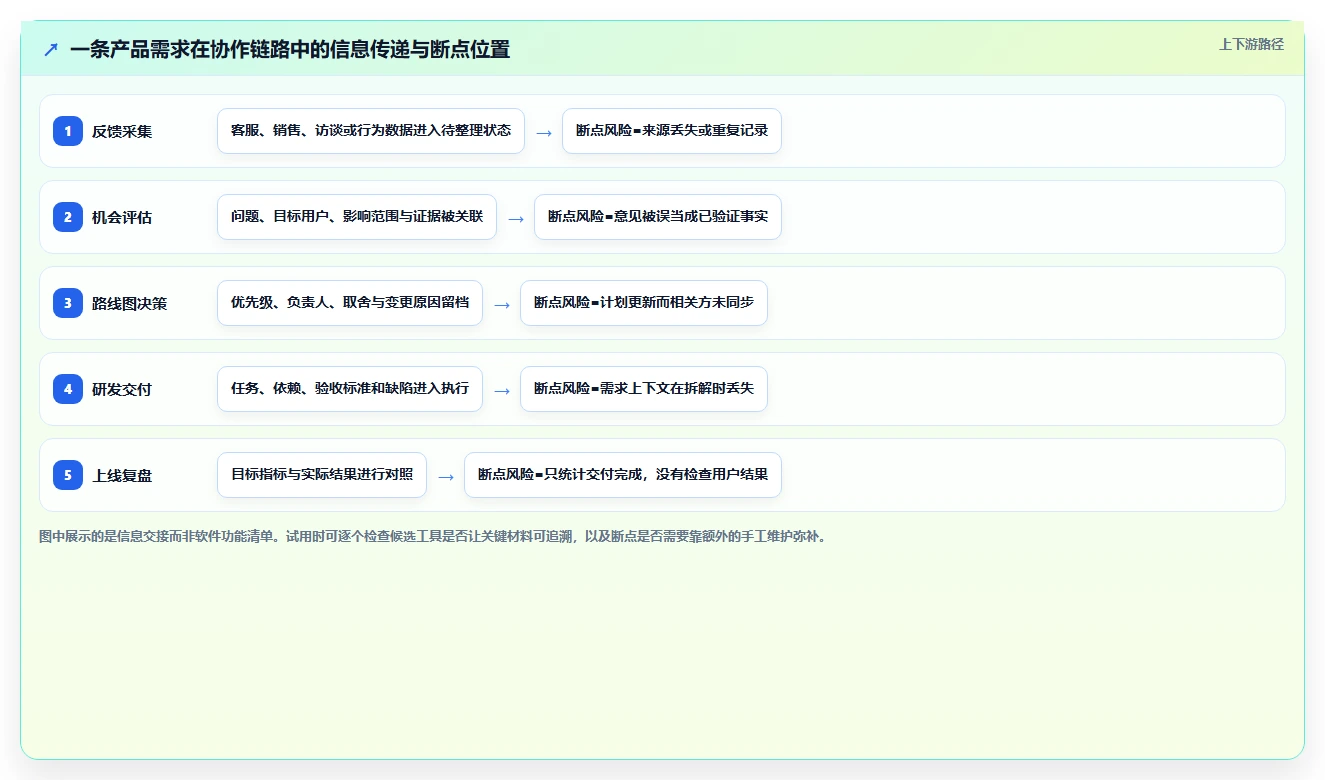This screenshot has width=1325, height=780.
Task: Click the arrow icon beside the title
Action: (51, 49)
